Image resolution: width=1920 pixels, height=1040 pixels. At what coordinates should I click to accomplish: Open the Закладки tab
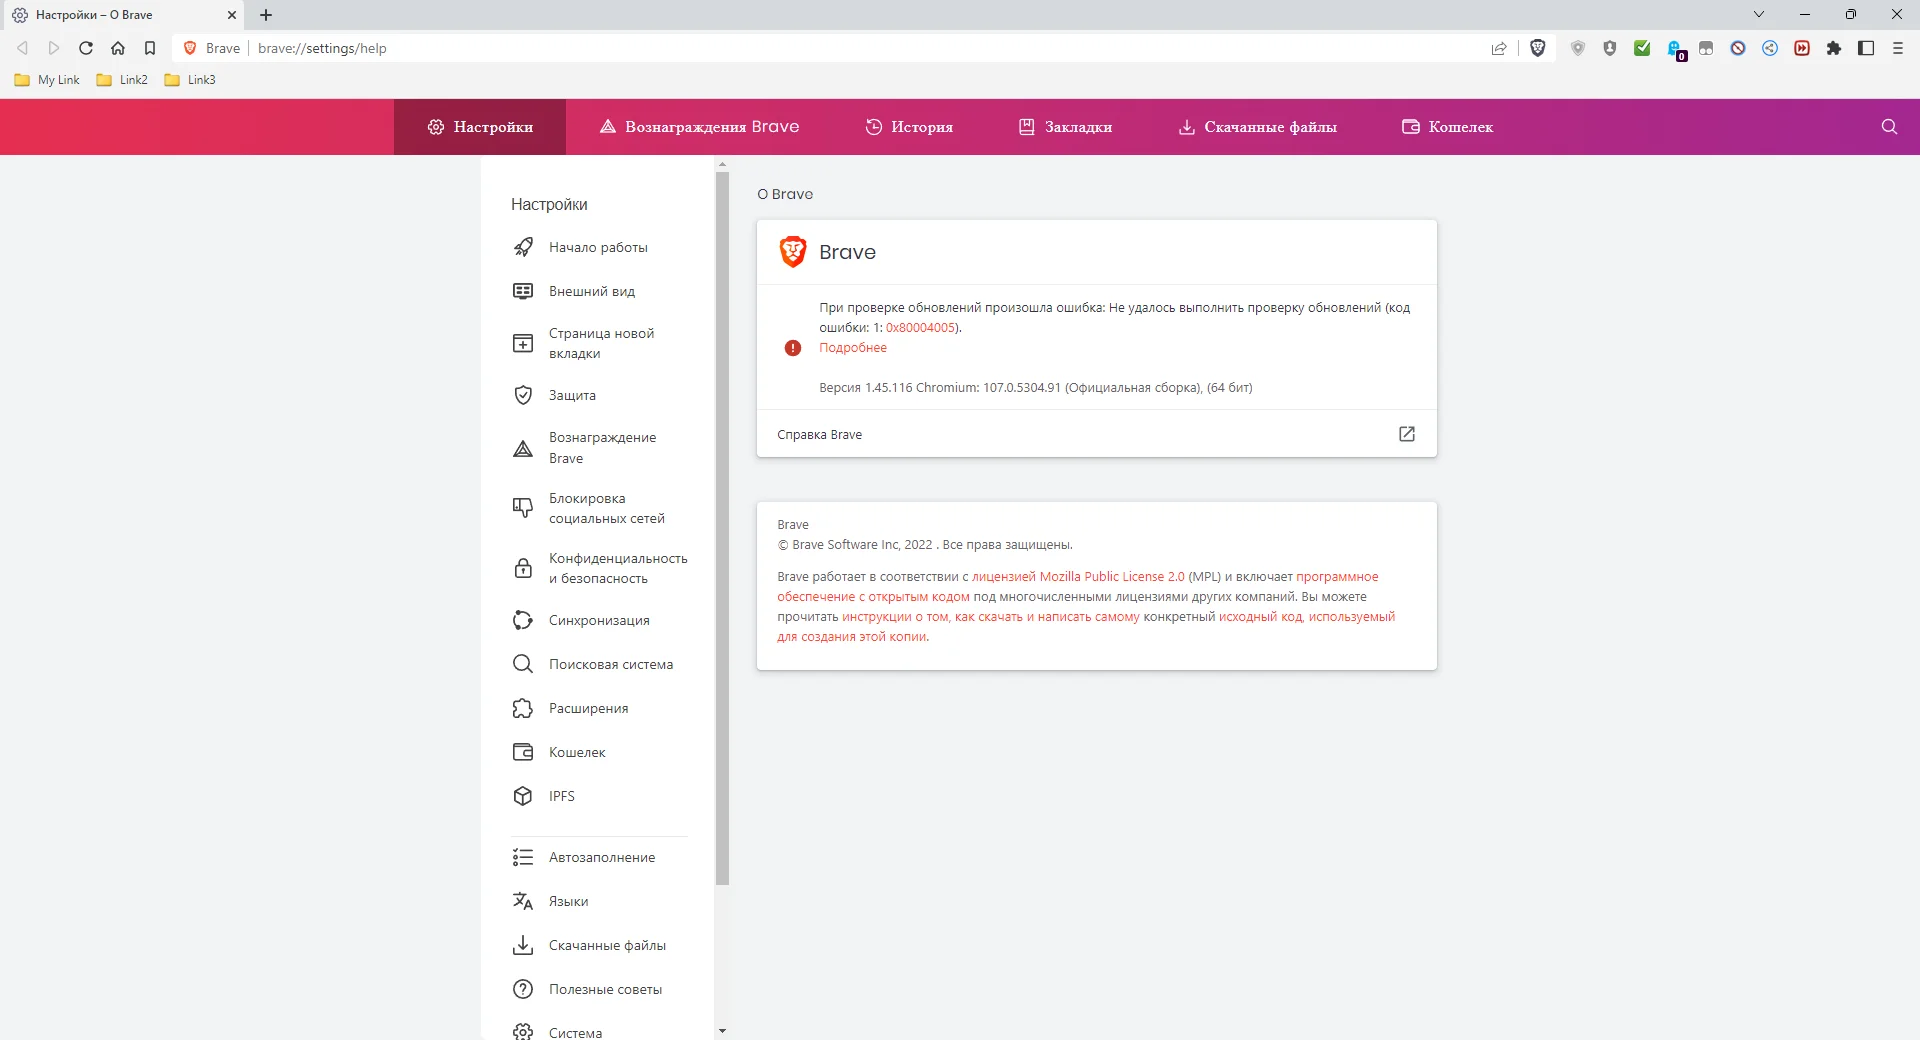1065,127
